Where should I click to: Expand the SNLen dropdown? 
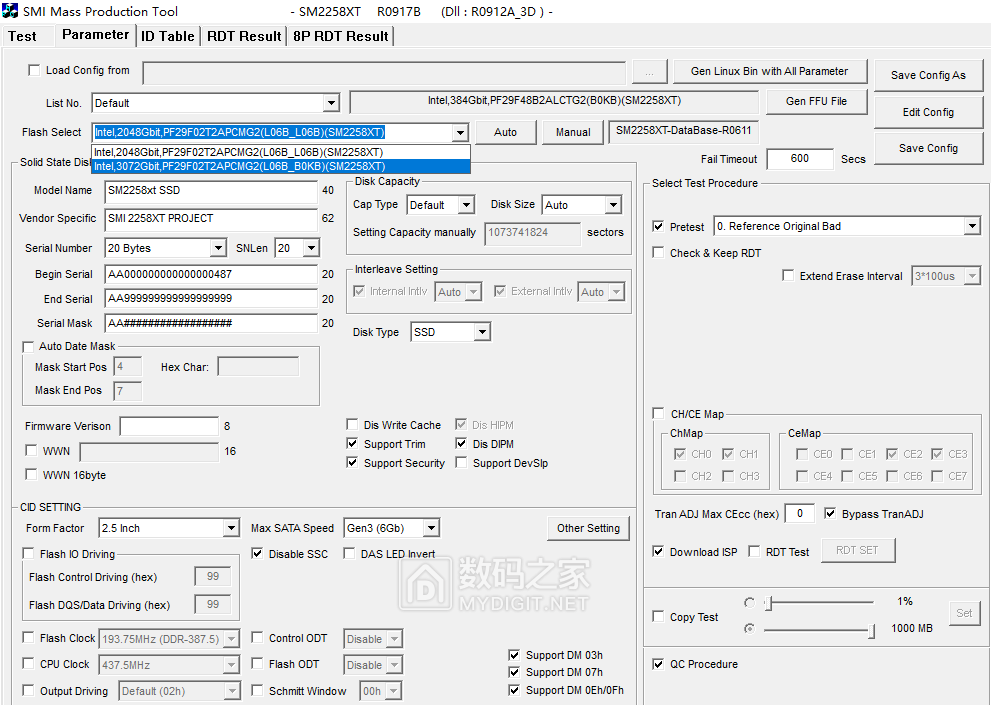point(311,248)
